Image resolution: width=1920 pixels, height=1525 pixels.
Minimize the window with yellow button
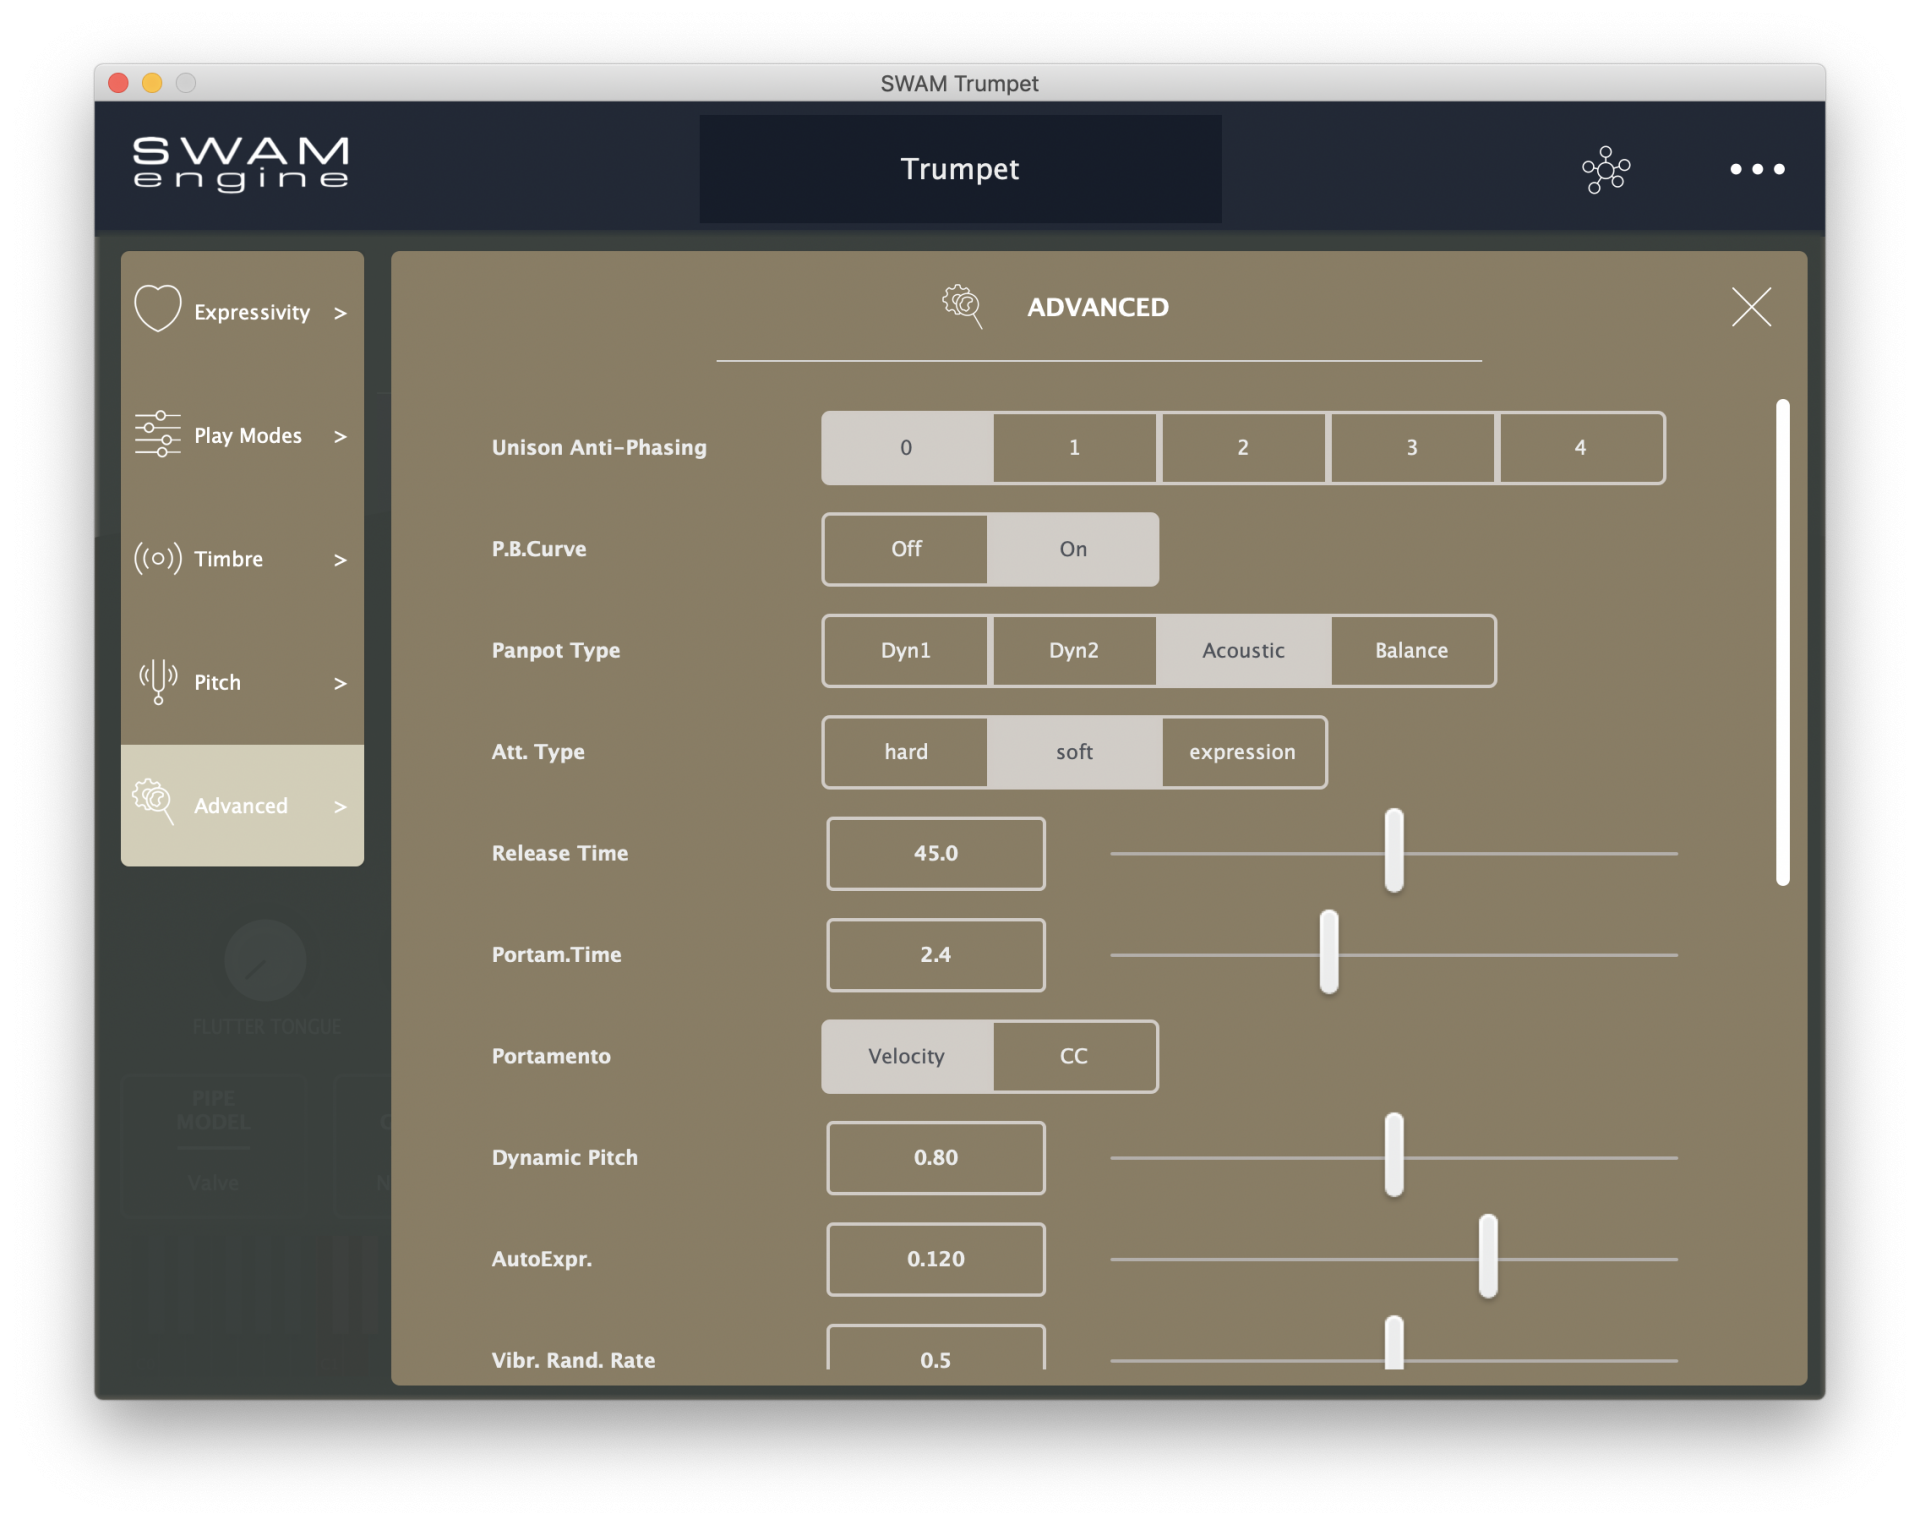pos(152,83)
